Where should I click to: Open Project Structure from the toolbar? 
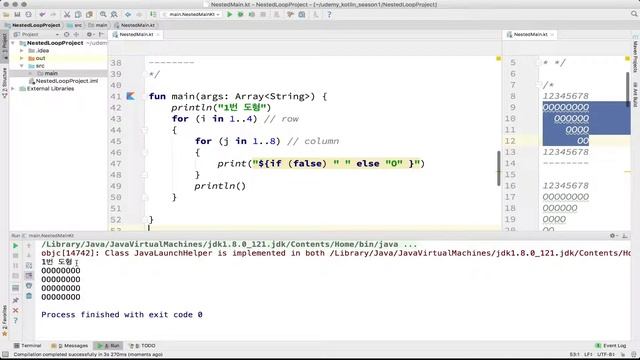(x=302, y=15)
